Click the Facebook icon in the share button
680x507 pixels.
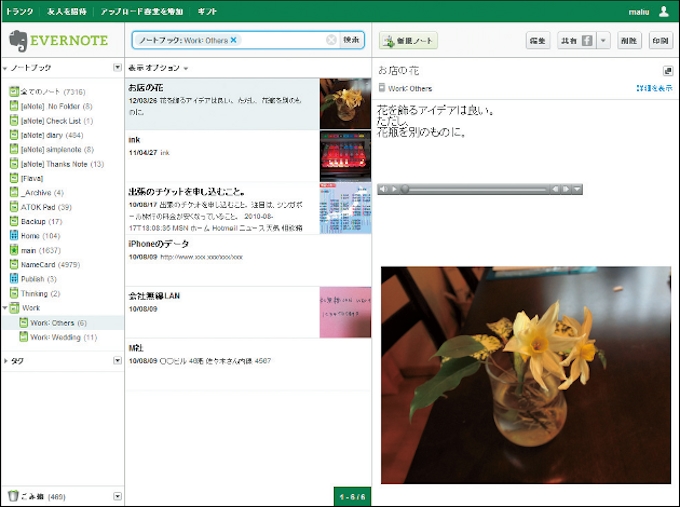point(588,41)
